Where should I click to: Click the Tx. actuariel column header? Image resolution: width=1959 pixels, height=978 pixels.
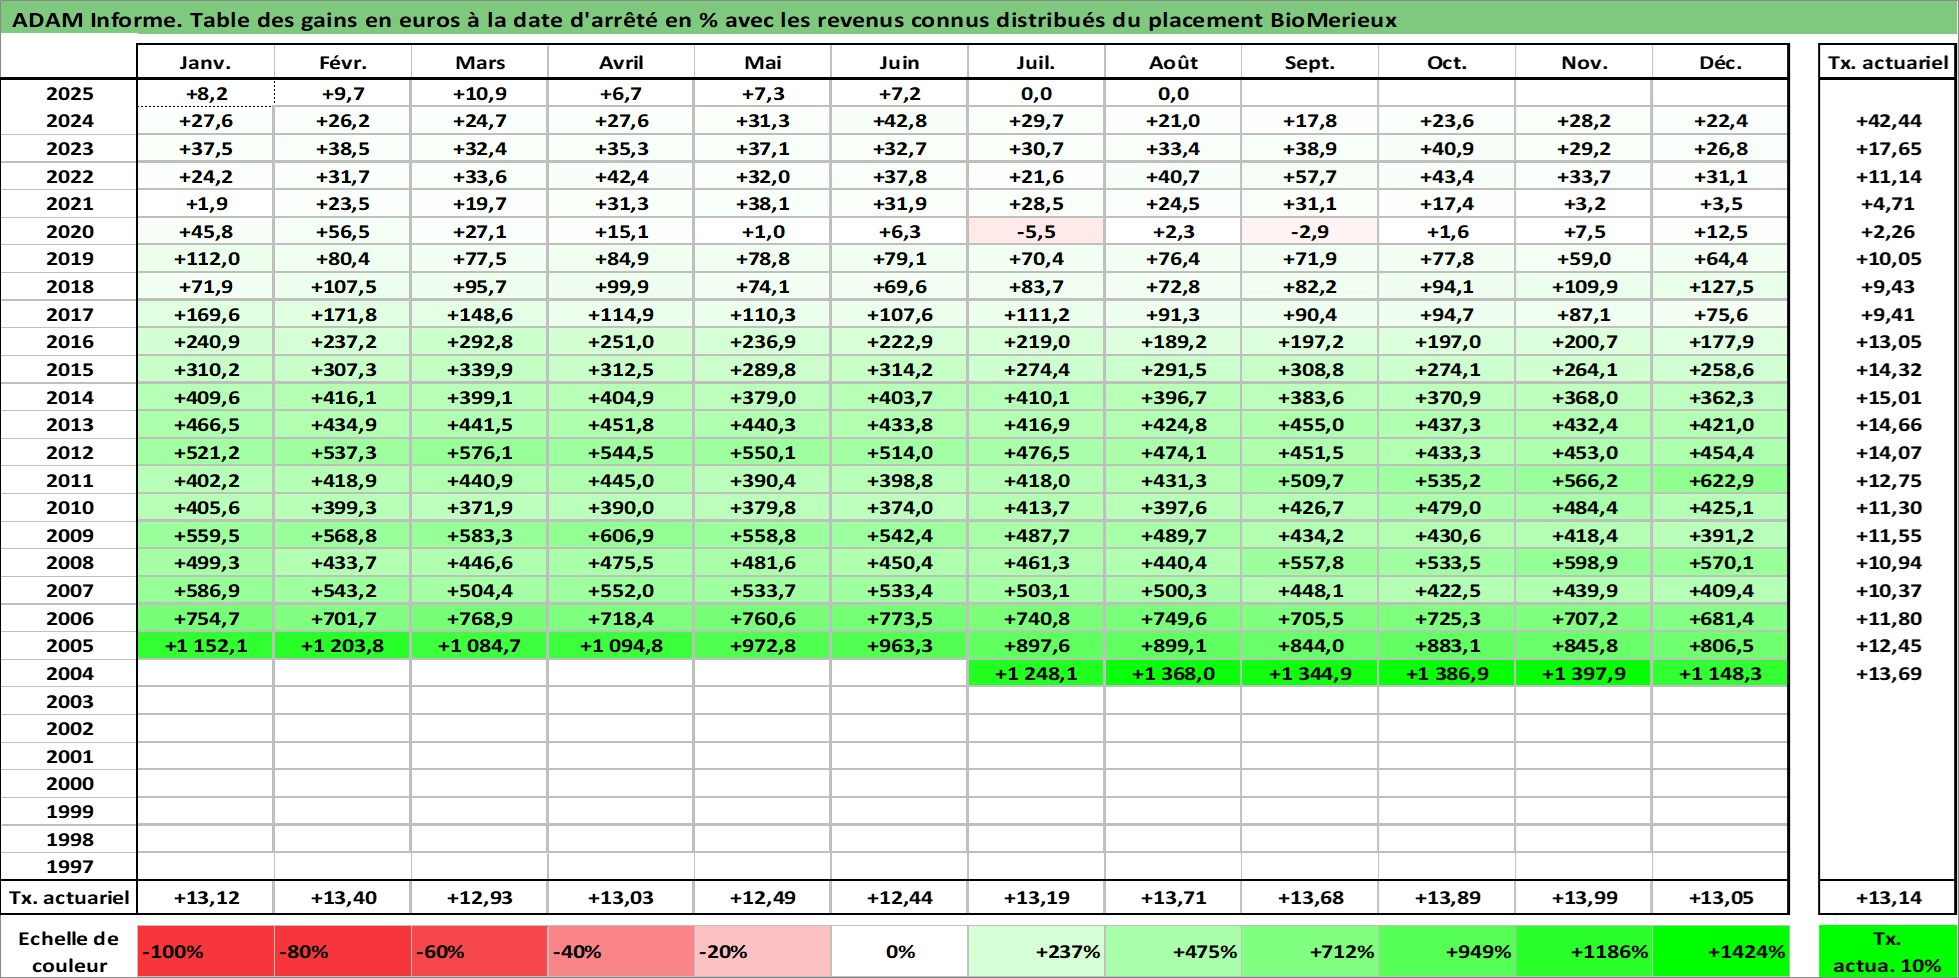[1887, 62]
